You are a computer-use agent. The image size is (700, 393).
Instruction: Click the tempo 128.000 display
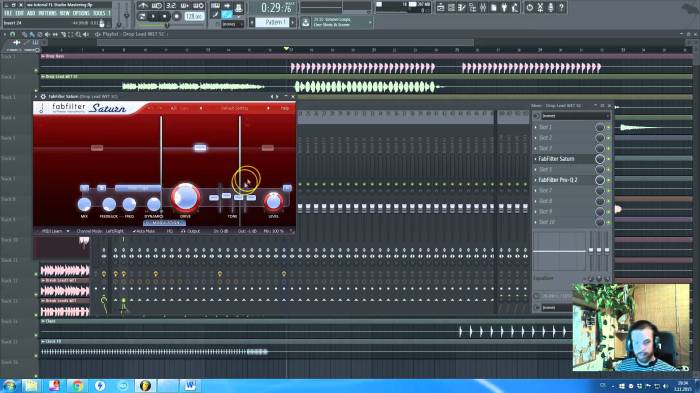pos(194,17)
